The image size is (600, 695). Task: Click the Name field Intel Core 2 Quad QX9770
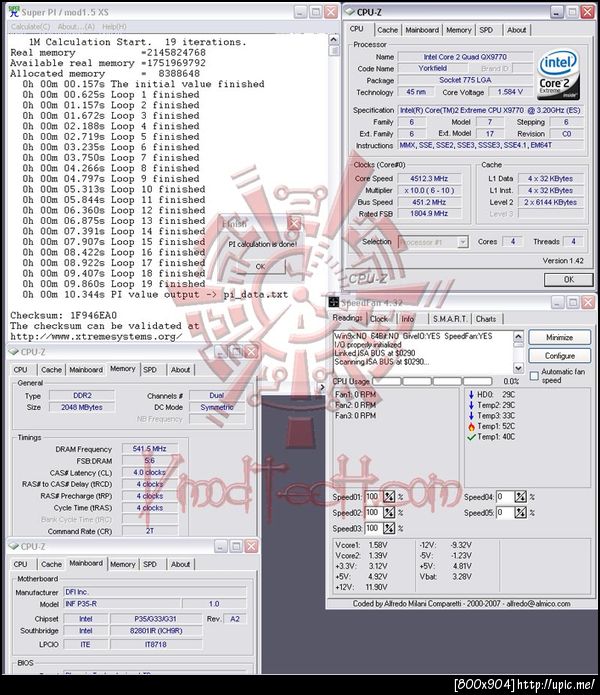click(x=465, y=57)
